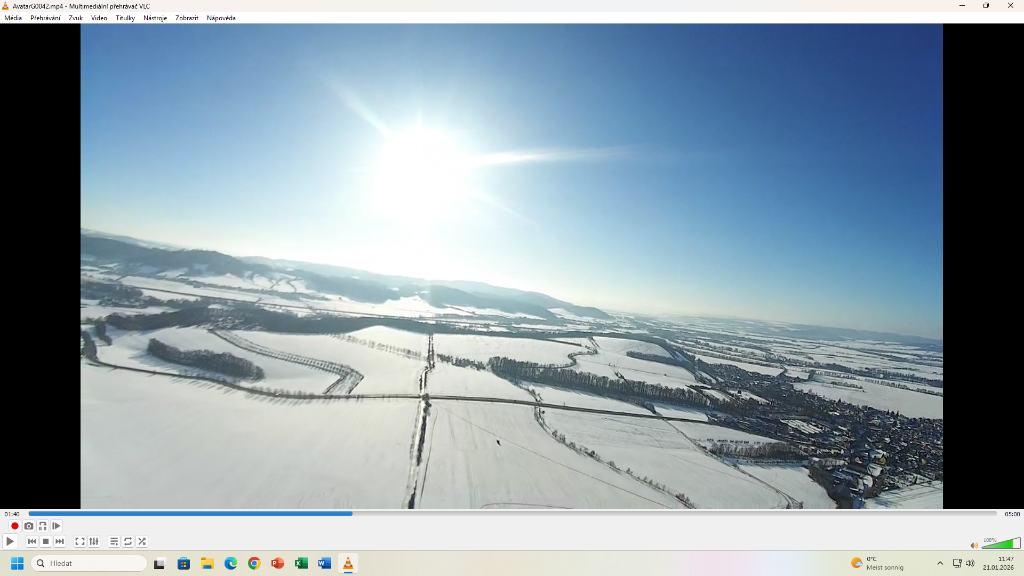Mute audio via the speaker icon
1024x576 pixels.
[974, 545]
